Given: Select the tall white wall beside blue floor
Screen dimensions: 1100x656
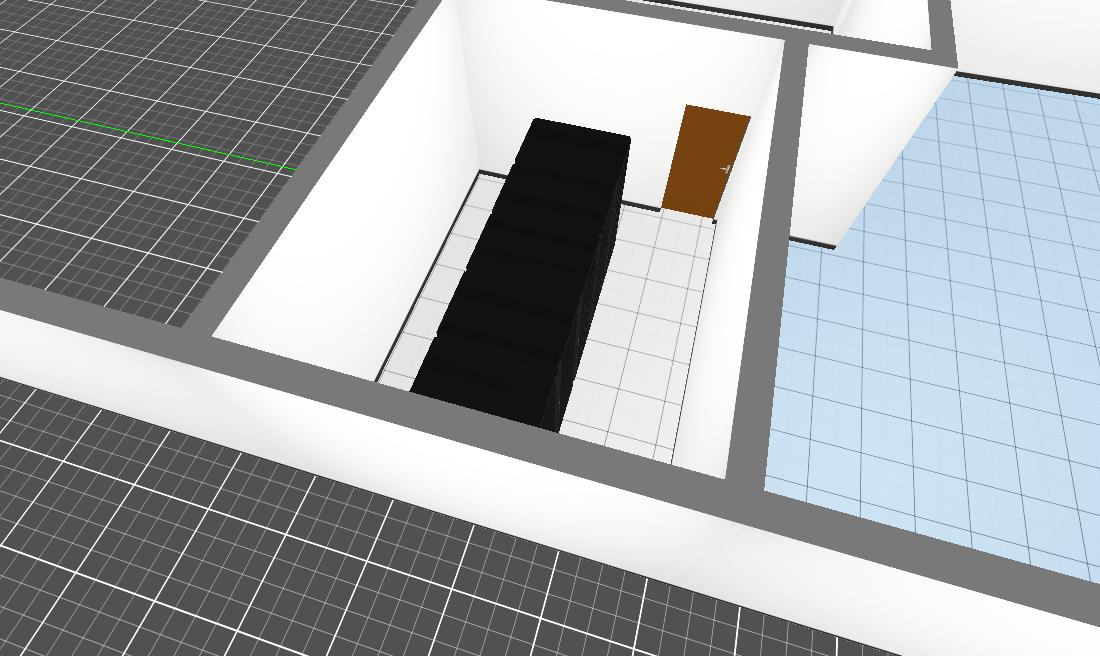Looking at the screenshot, I should tap(870, 140).
